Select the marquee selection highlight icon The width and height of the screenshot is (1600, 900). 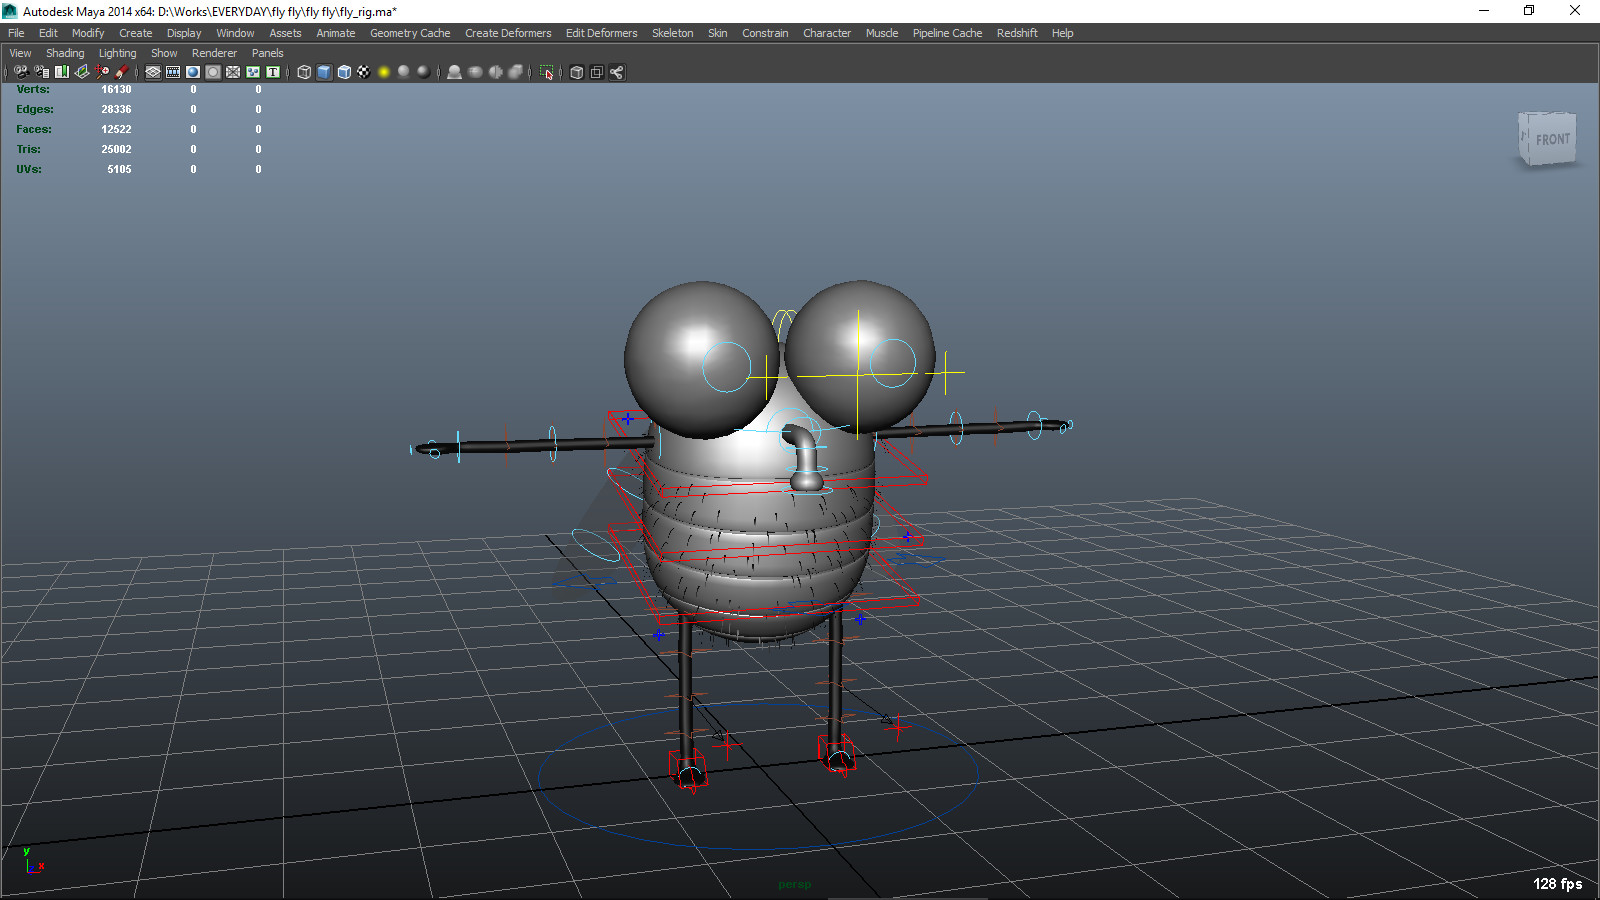[546, 72]
